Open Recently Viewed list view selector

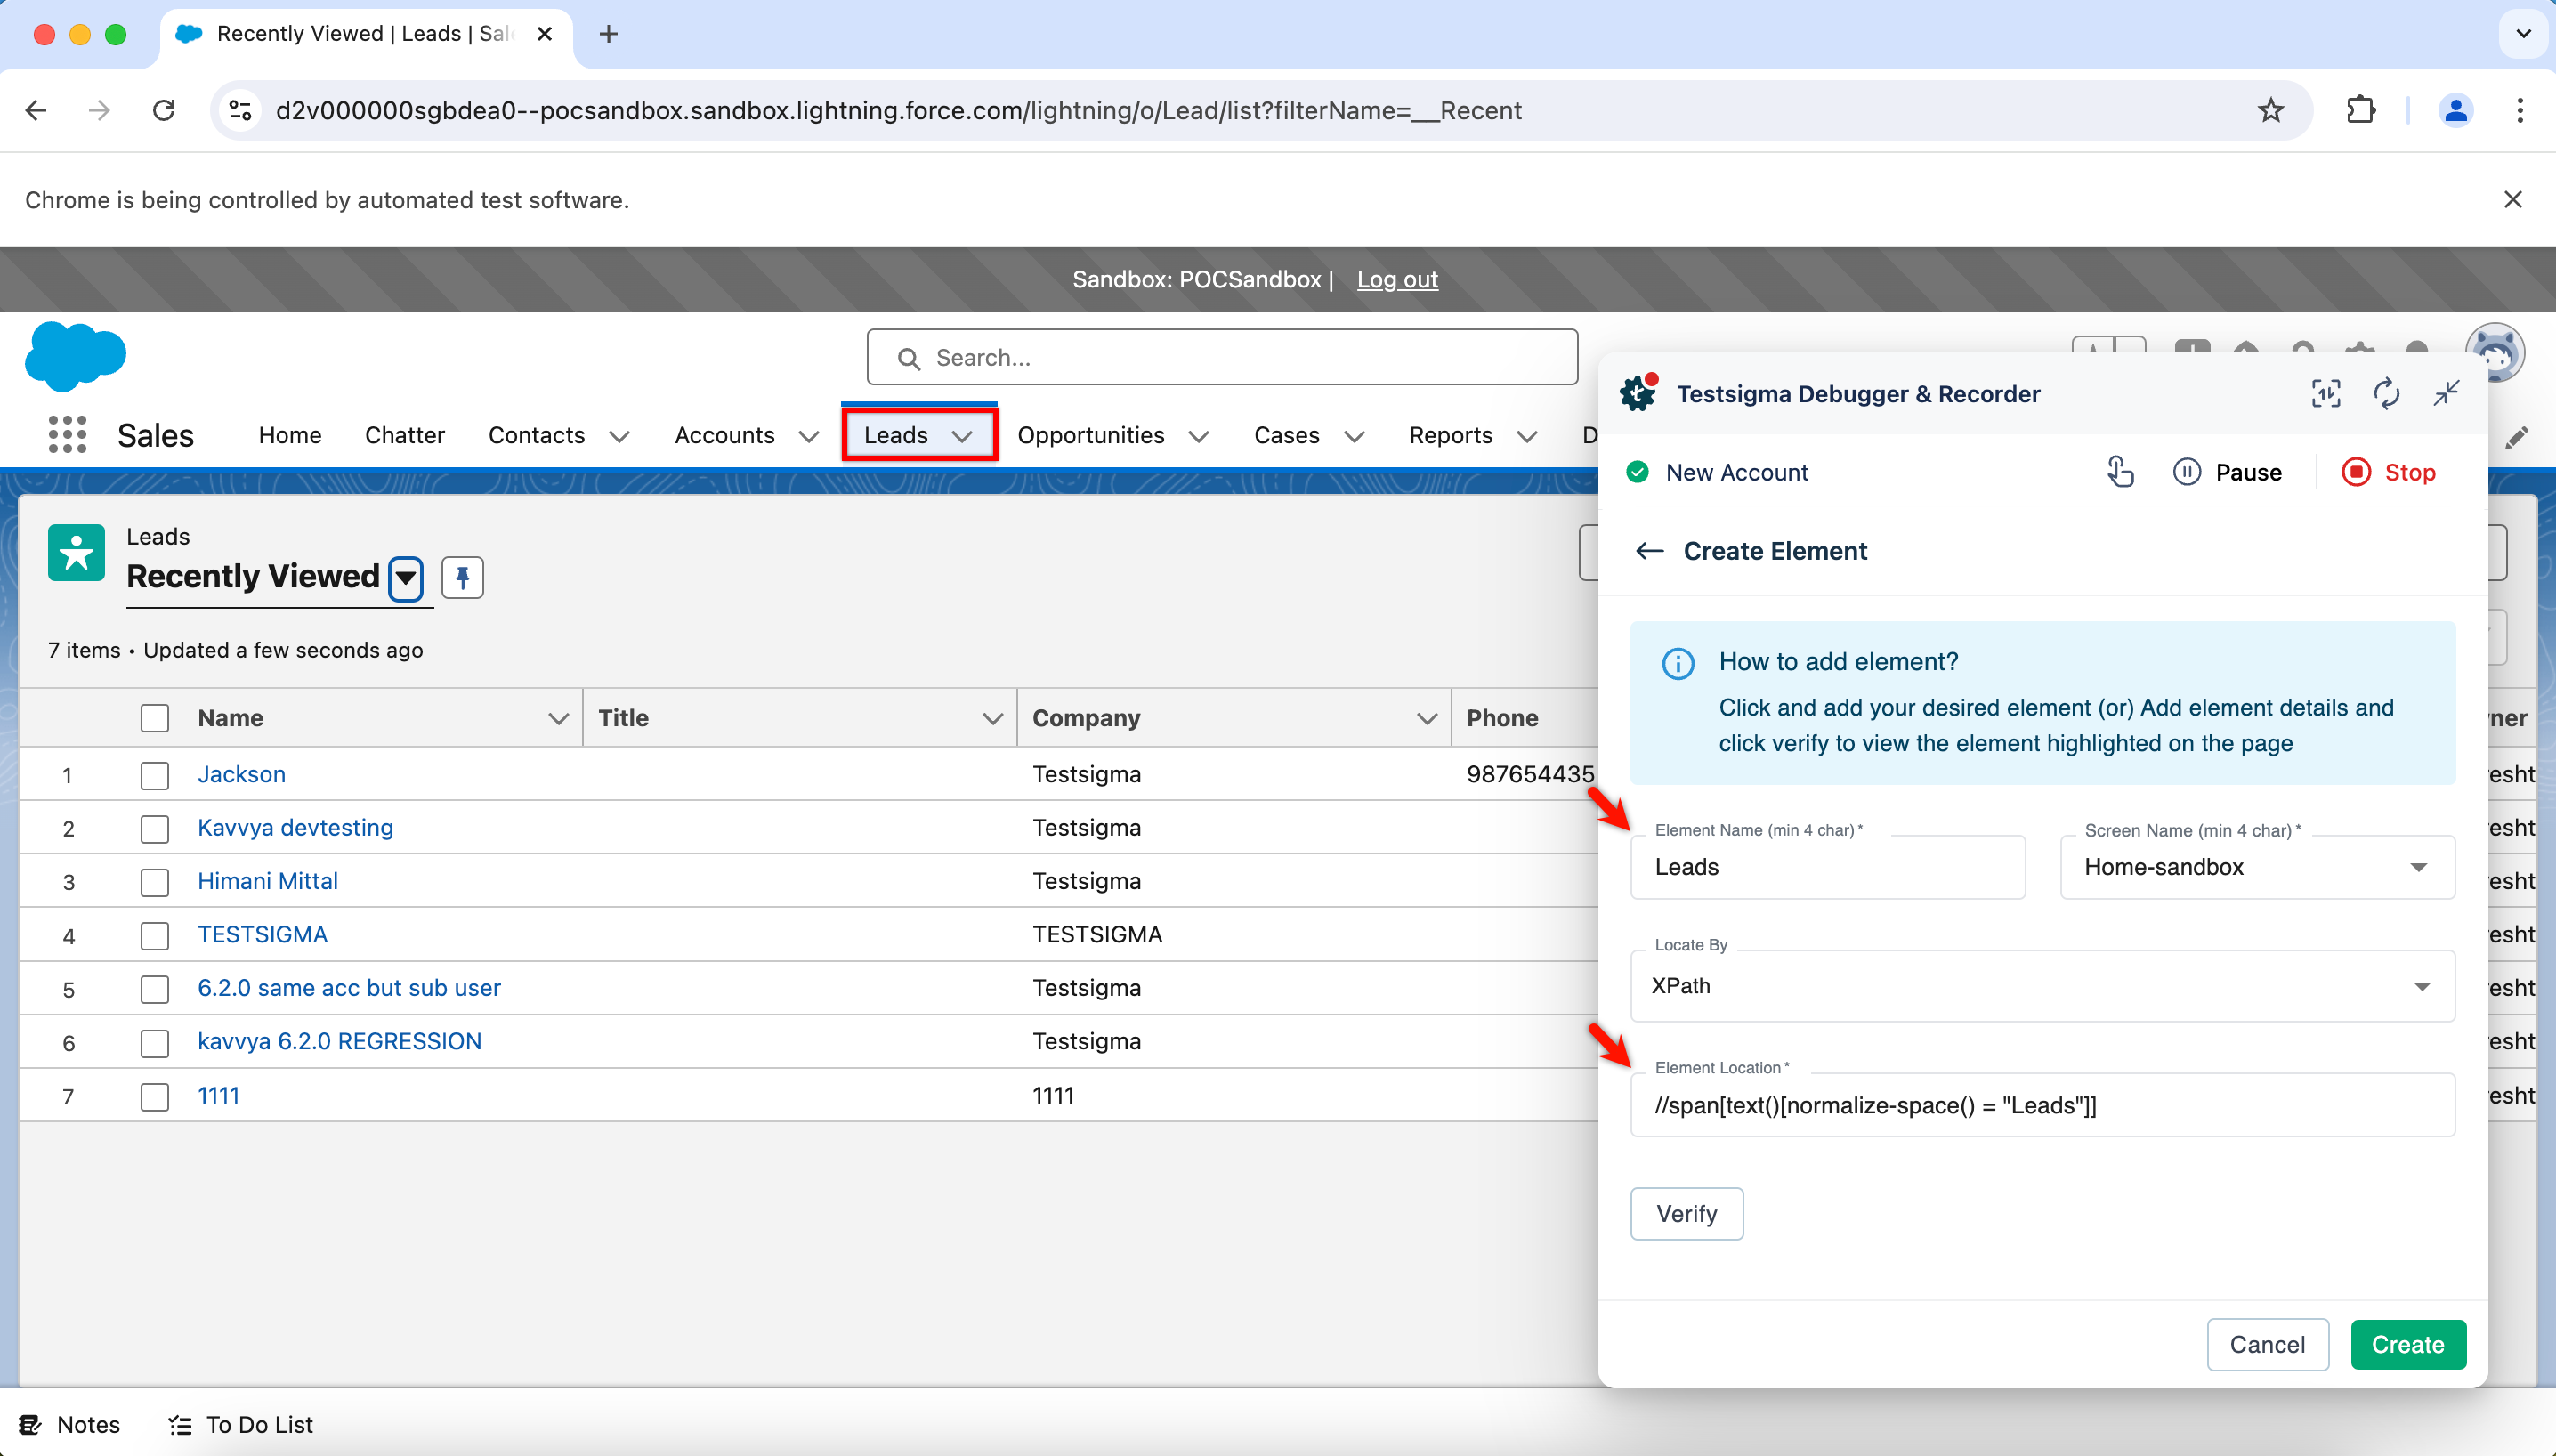click(406, 577)
